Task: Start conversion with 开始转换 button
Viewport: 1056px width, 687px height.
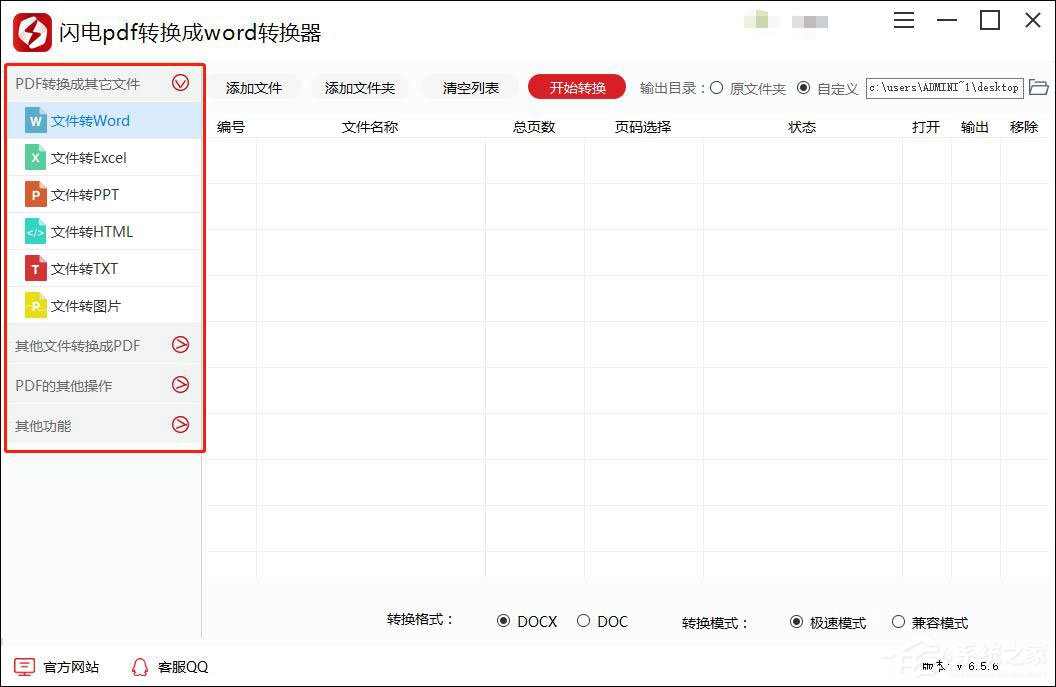Action: pyautogui.click(x=576, y=87)
